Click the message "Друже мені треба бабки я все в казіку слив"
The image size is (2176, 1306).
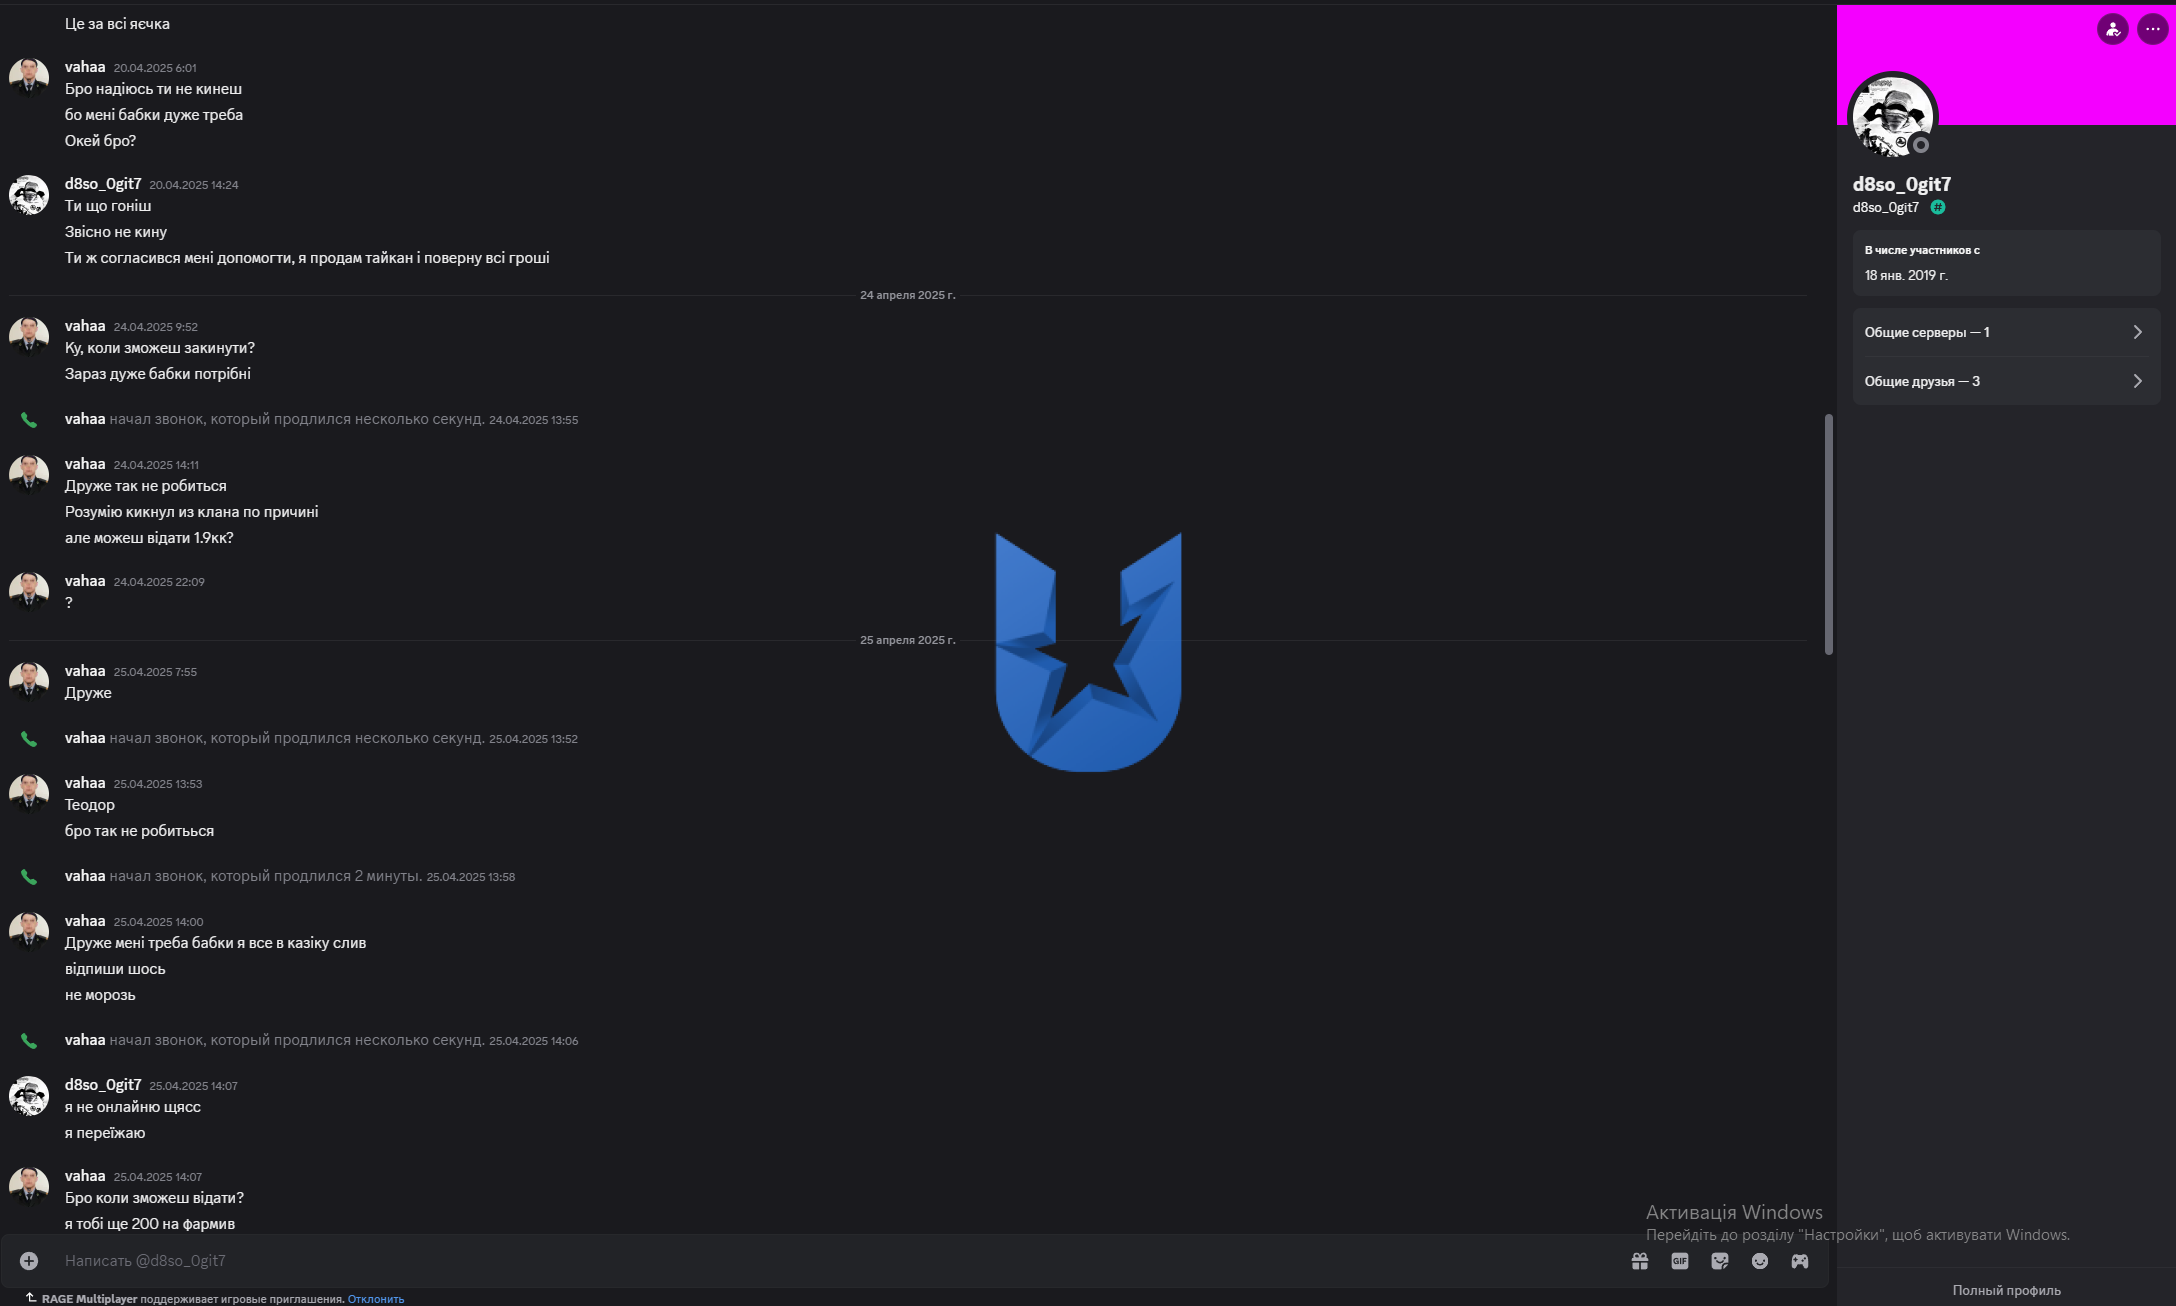[215, 943]
